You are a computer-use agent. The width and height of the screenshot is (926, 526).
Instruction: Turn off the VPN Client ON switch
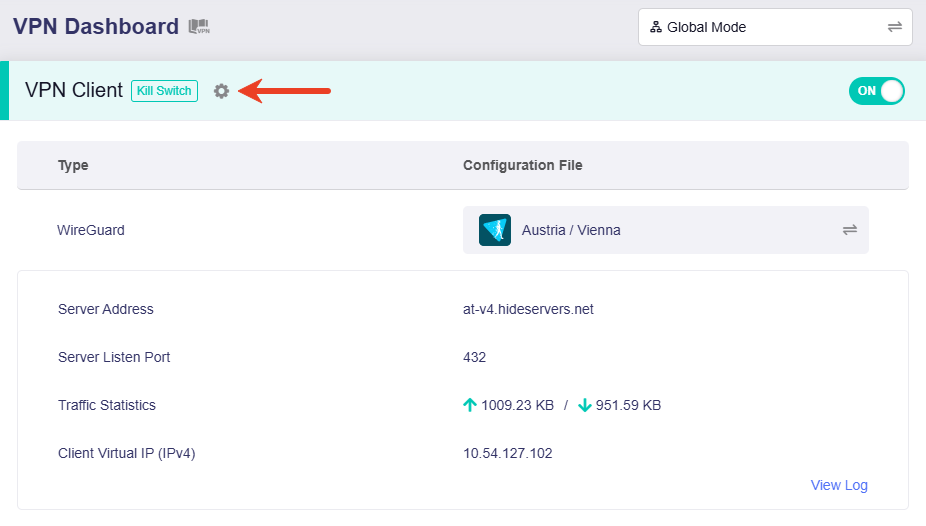coord(876,91)
